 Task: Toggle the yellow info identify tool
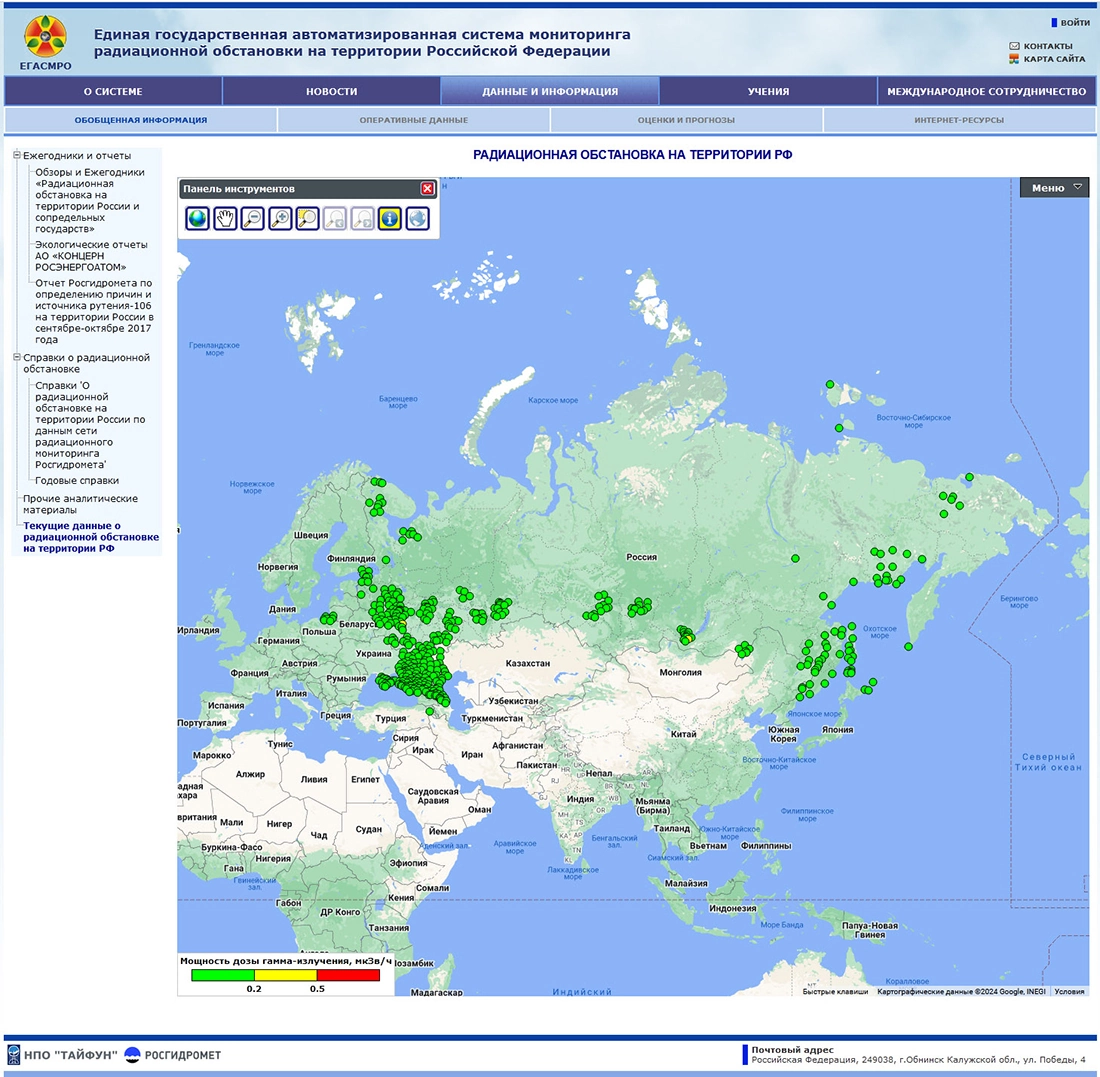(x=390, y=218)
